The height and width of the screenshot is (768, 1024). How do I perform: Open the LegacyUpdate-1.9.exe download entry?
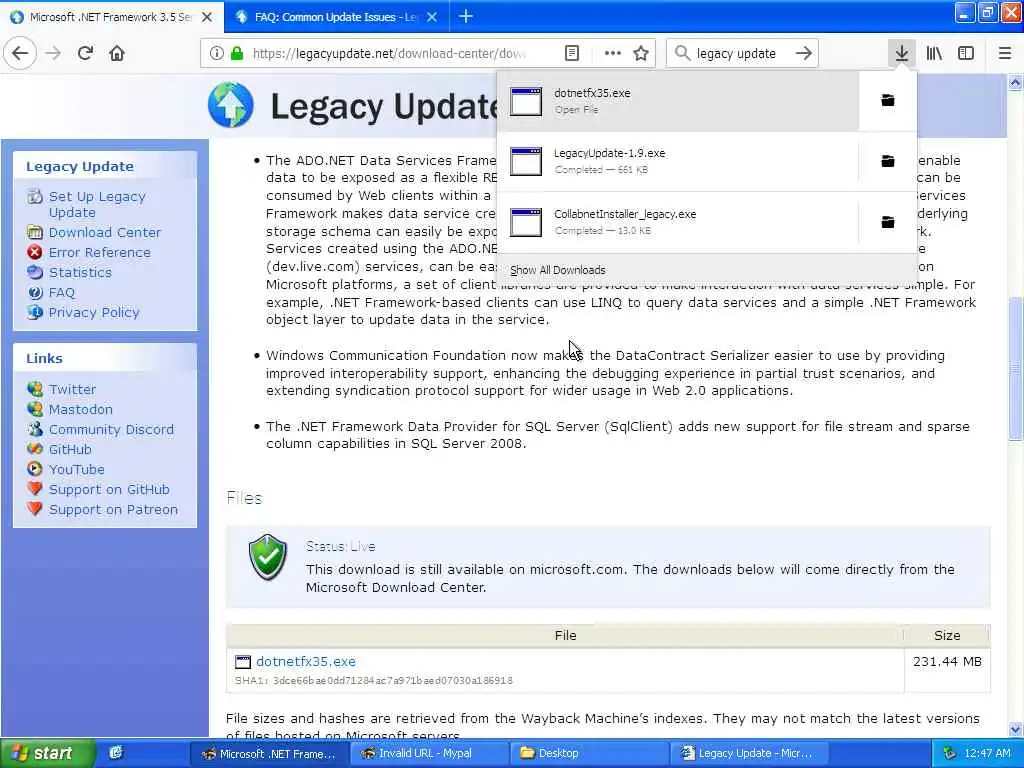click(x=678, y=161)
